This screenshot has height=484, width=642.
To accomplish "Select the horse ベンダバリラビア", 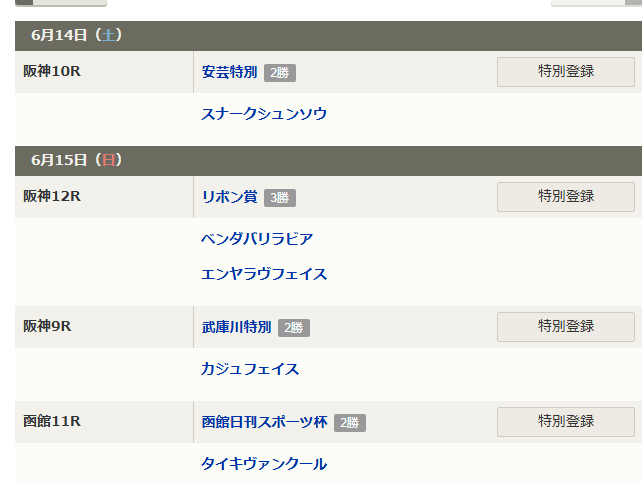I will click(257, 239).
